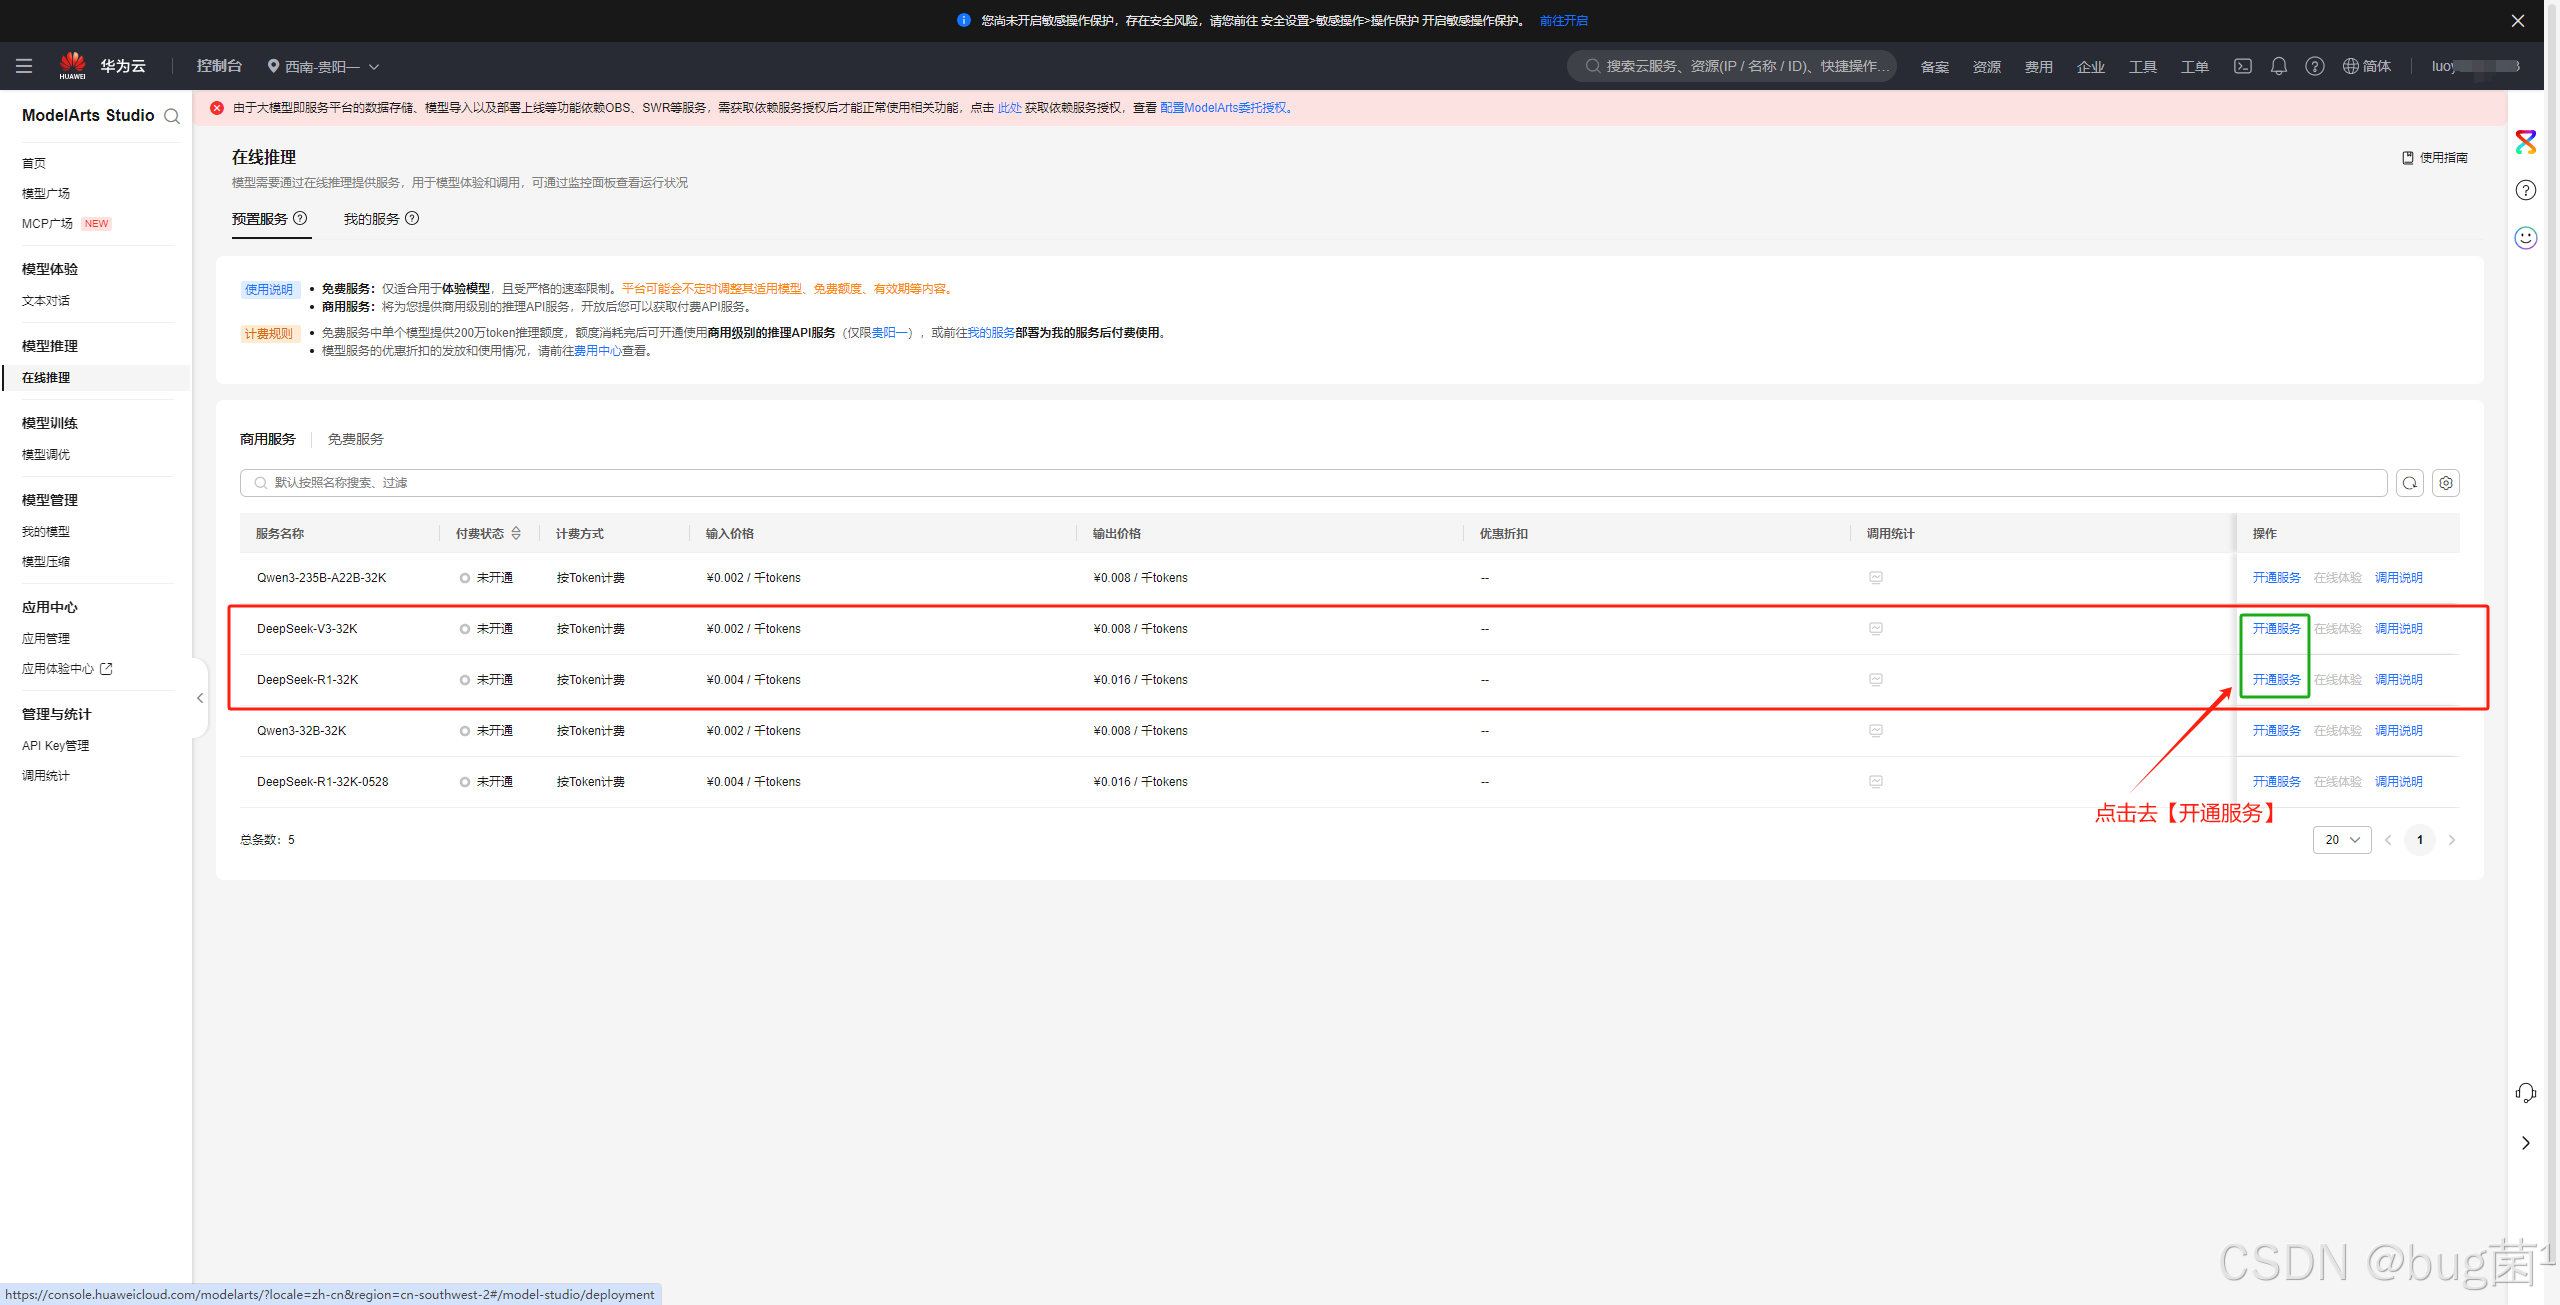Open the user account menu
2560x1305 pixels.
(2475, 66)
